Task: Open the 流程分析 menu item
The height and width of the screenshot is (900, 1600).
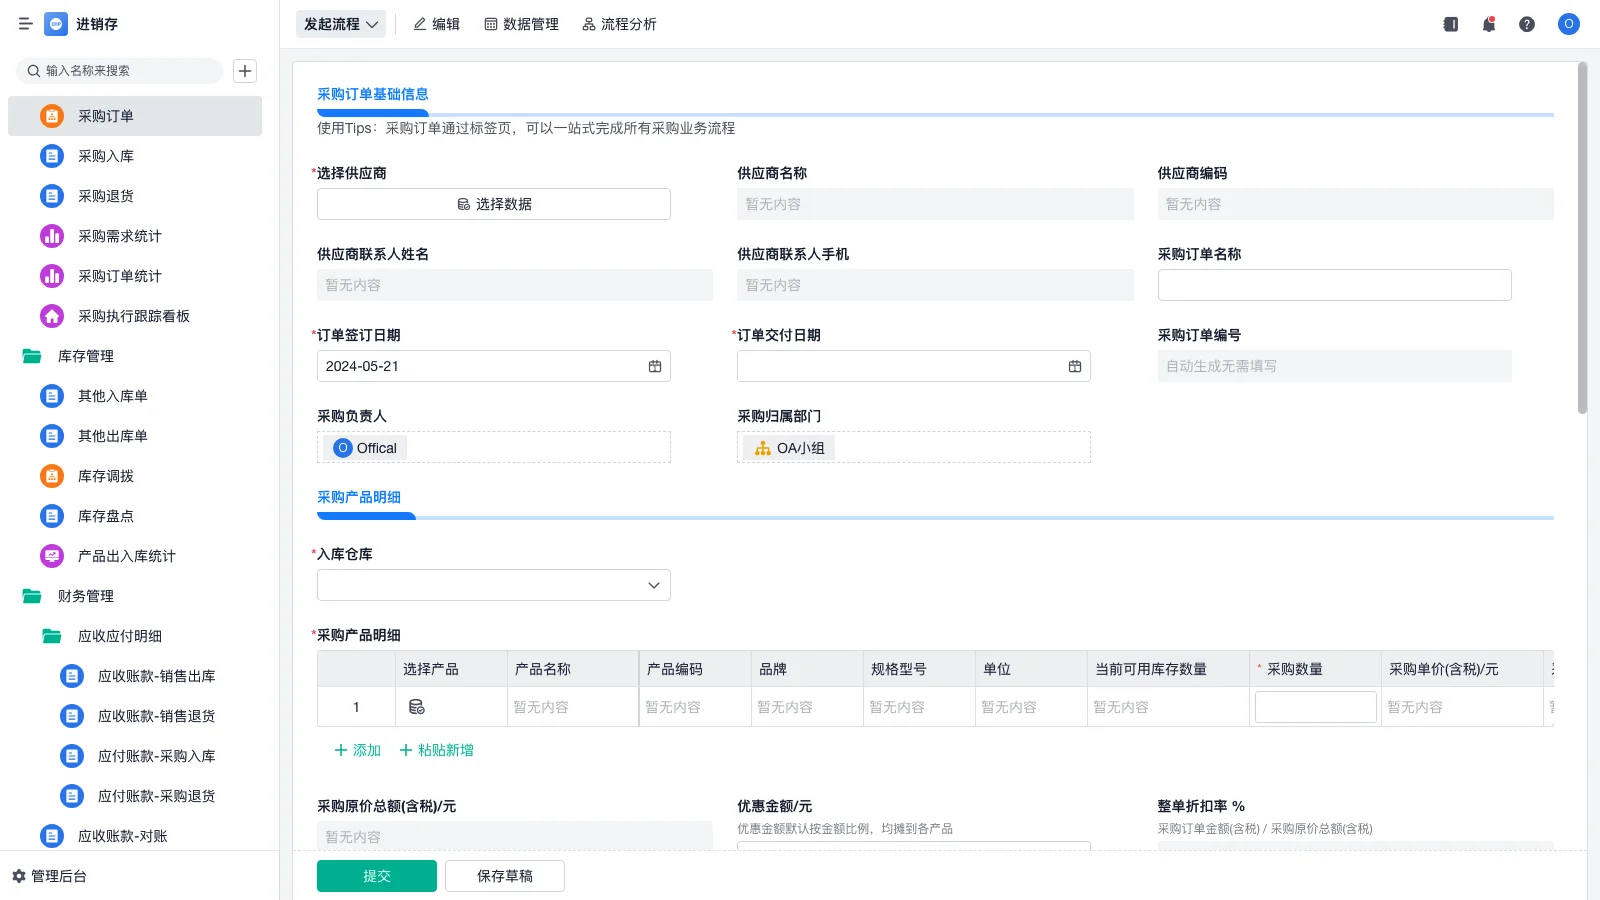Action: pos(620,24)
